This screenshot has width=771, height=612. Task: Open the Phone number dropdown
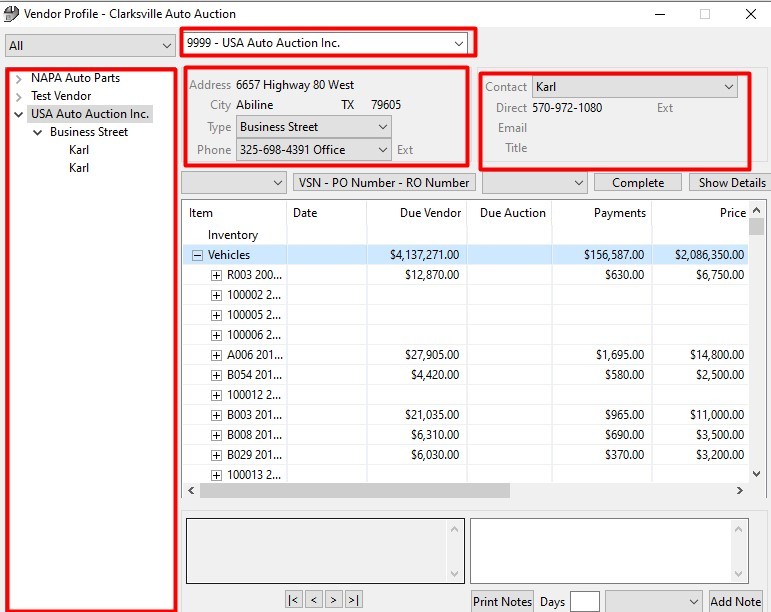(x=383, y=150)
